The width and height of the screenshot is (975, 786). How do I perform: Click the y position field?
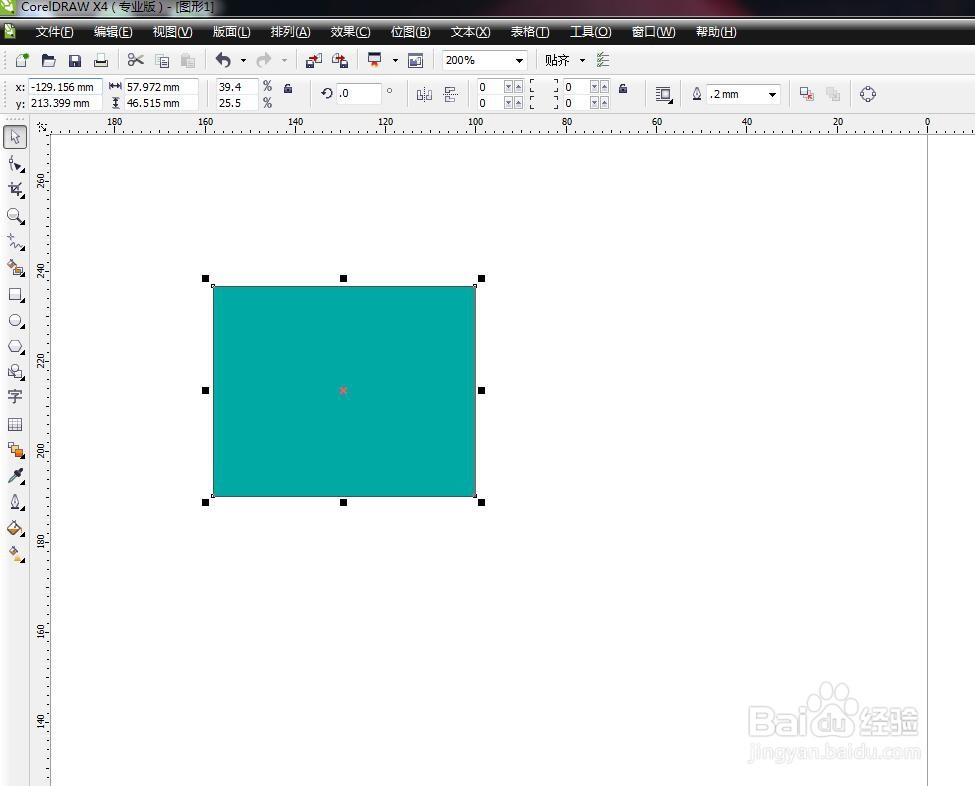click(x=65, y=103)
